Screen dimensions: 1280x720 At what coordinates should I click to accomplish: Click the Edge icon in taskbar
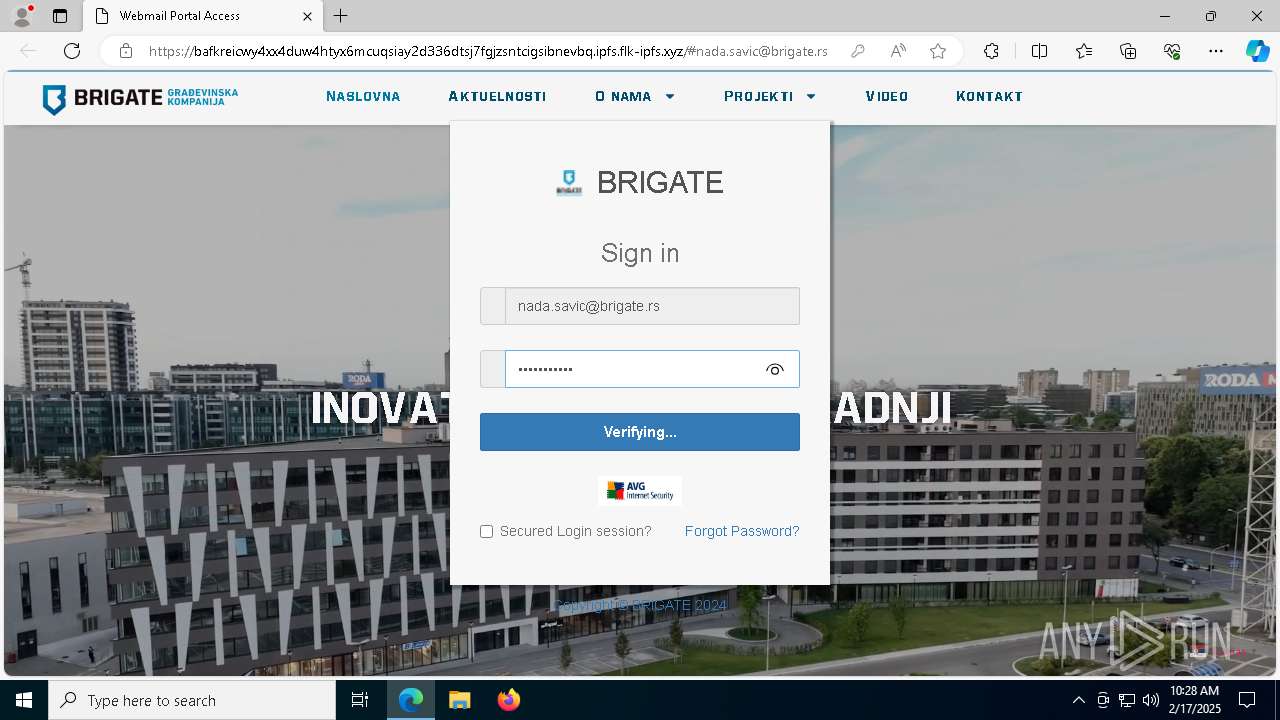pyautogui.click(x=411, y=700)
